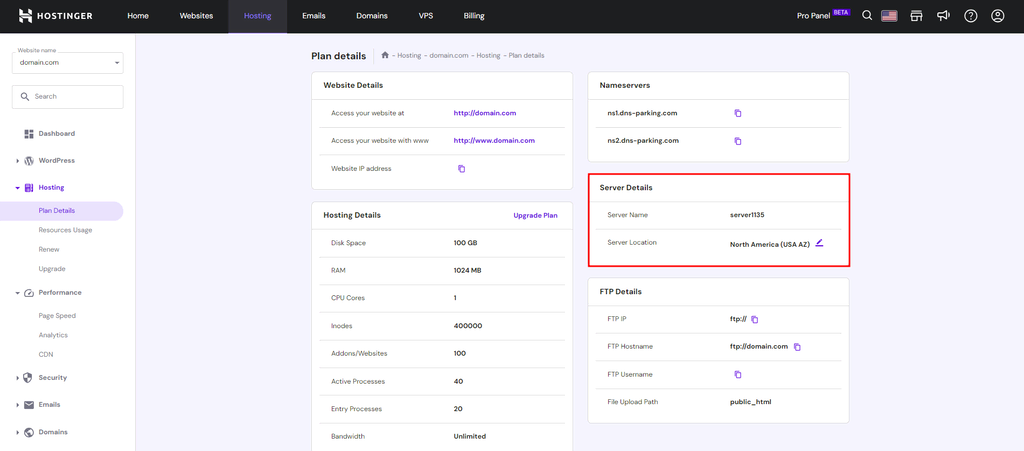The height and width of the screenshot is (451, 1024).
Task: Open Pro Panel beta
Action: (824, 16)
